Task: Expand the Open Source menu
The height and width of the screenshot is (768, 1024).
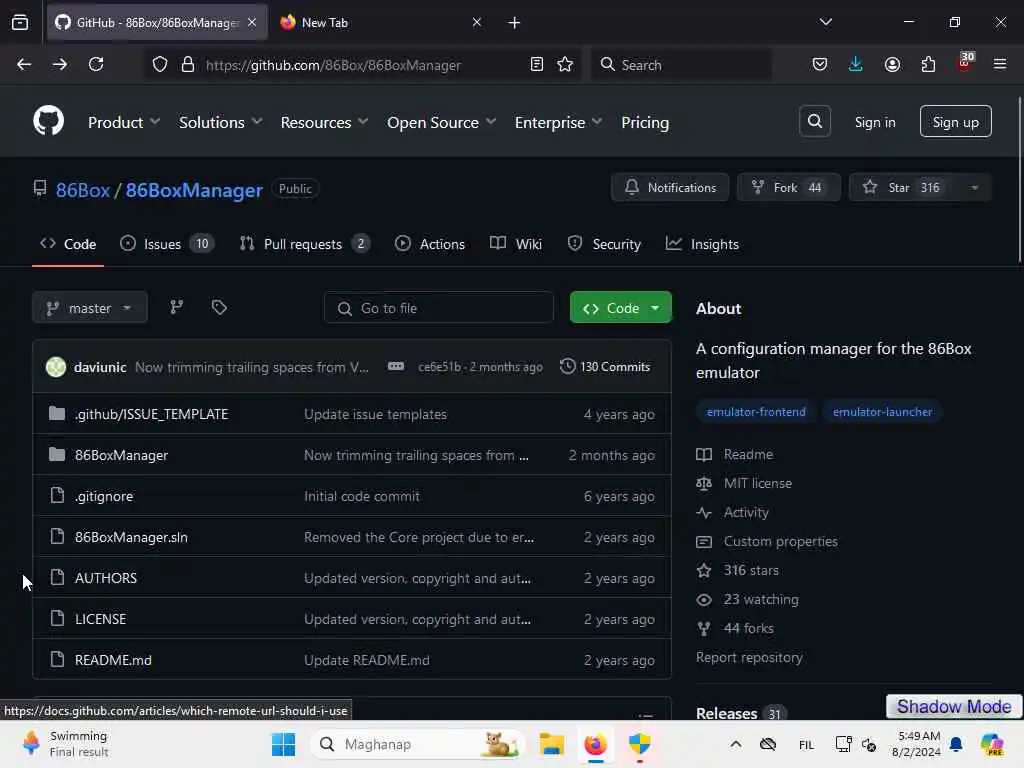Action: point(441,122)
